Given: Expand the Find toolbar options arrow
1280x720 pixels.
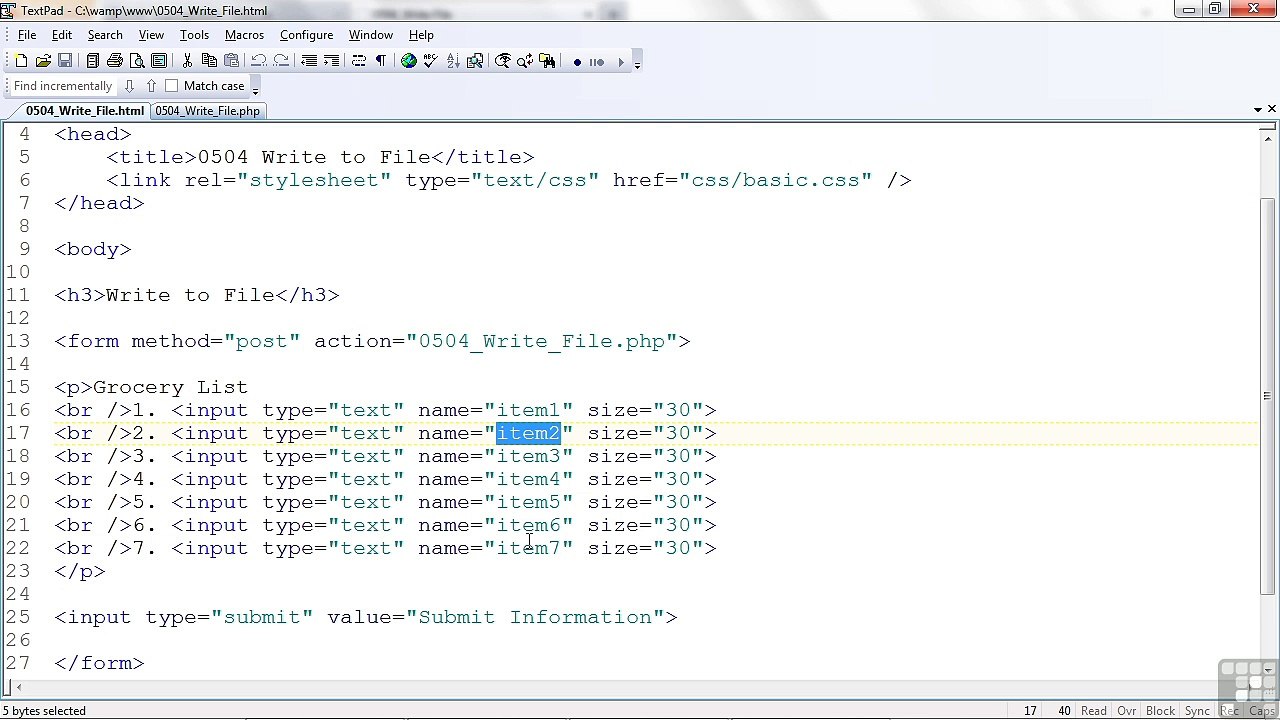Looking at the screenshot, I should [255, 89].
